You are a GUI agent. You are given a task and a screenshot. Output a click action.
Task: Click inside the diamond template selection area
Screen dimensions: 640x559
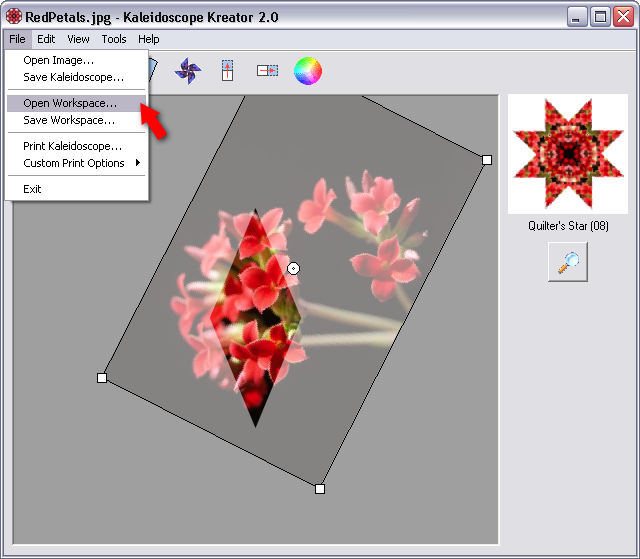pos(256,318)
